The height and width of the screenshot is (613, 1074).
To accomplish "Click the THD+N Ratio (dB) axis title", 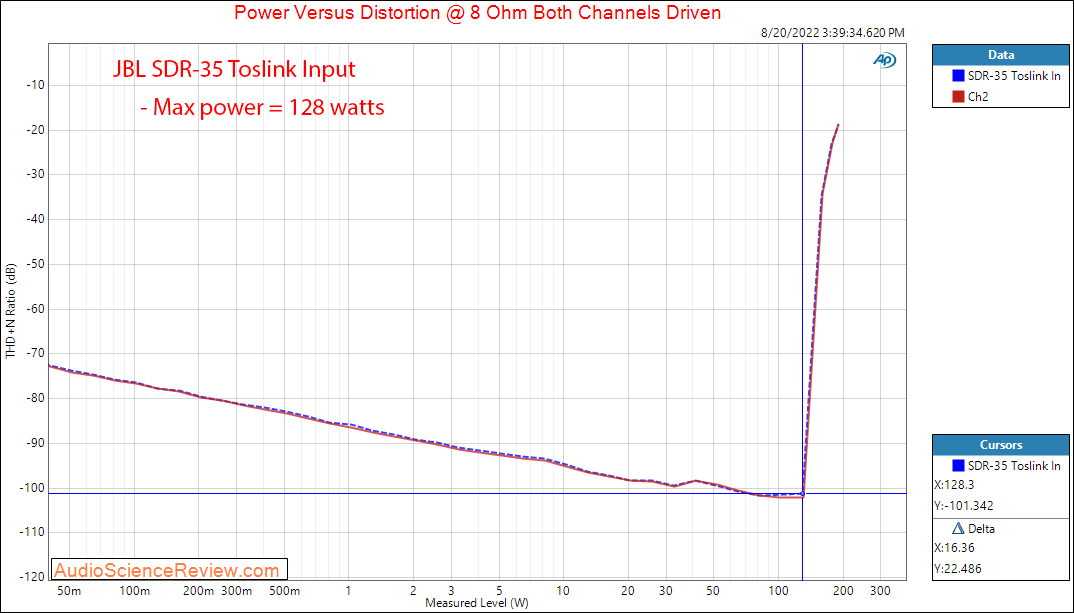I will point(10,310).
